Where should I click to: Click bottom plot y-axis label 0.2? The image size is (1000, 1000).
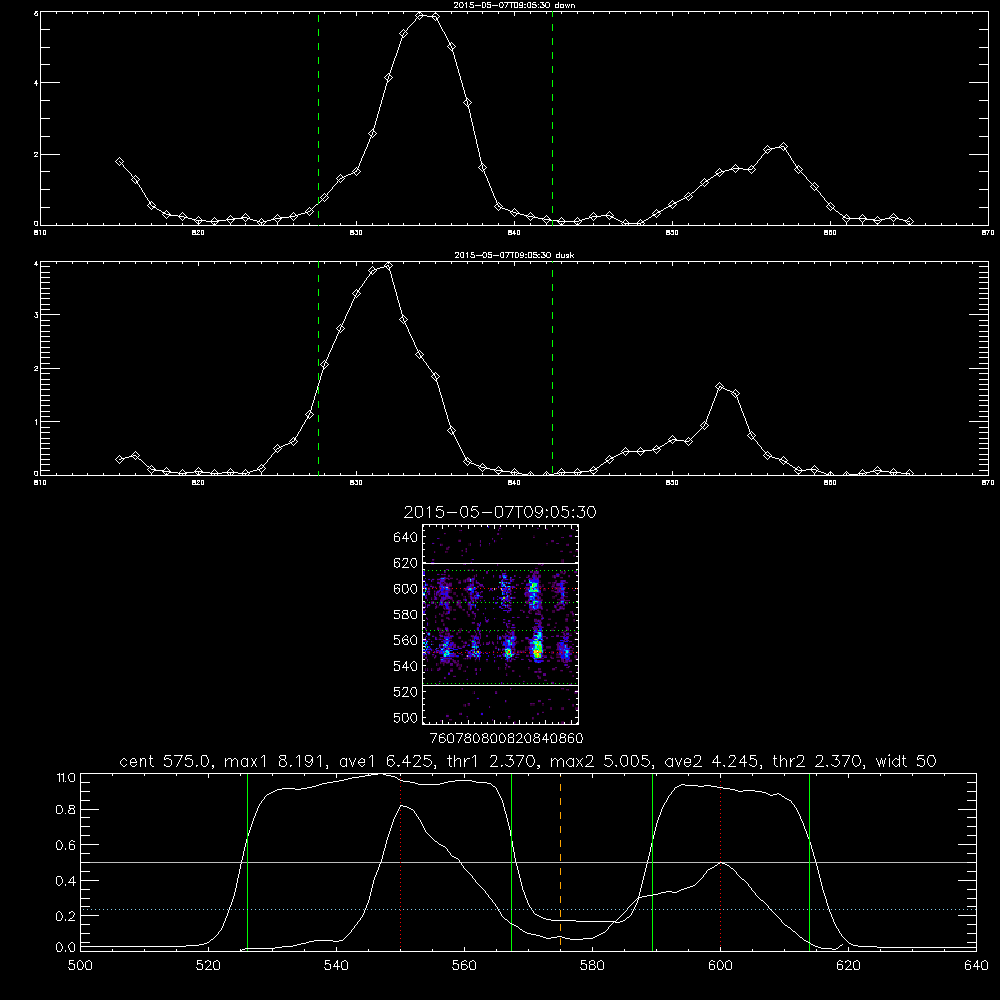click(x=66, y=916)
